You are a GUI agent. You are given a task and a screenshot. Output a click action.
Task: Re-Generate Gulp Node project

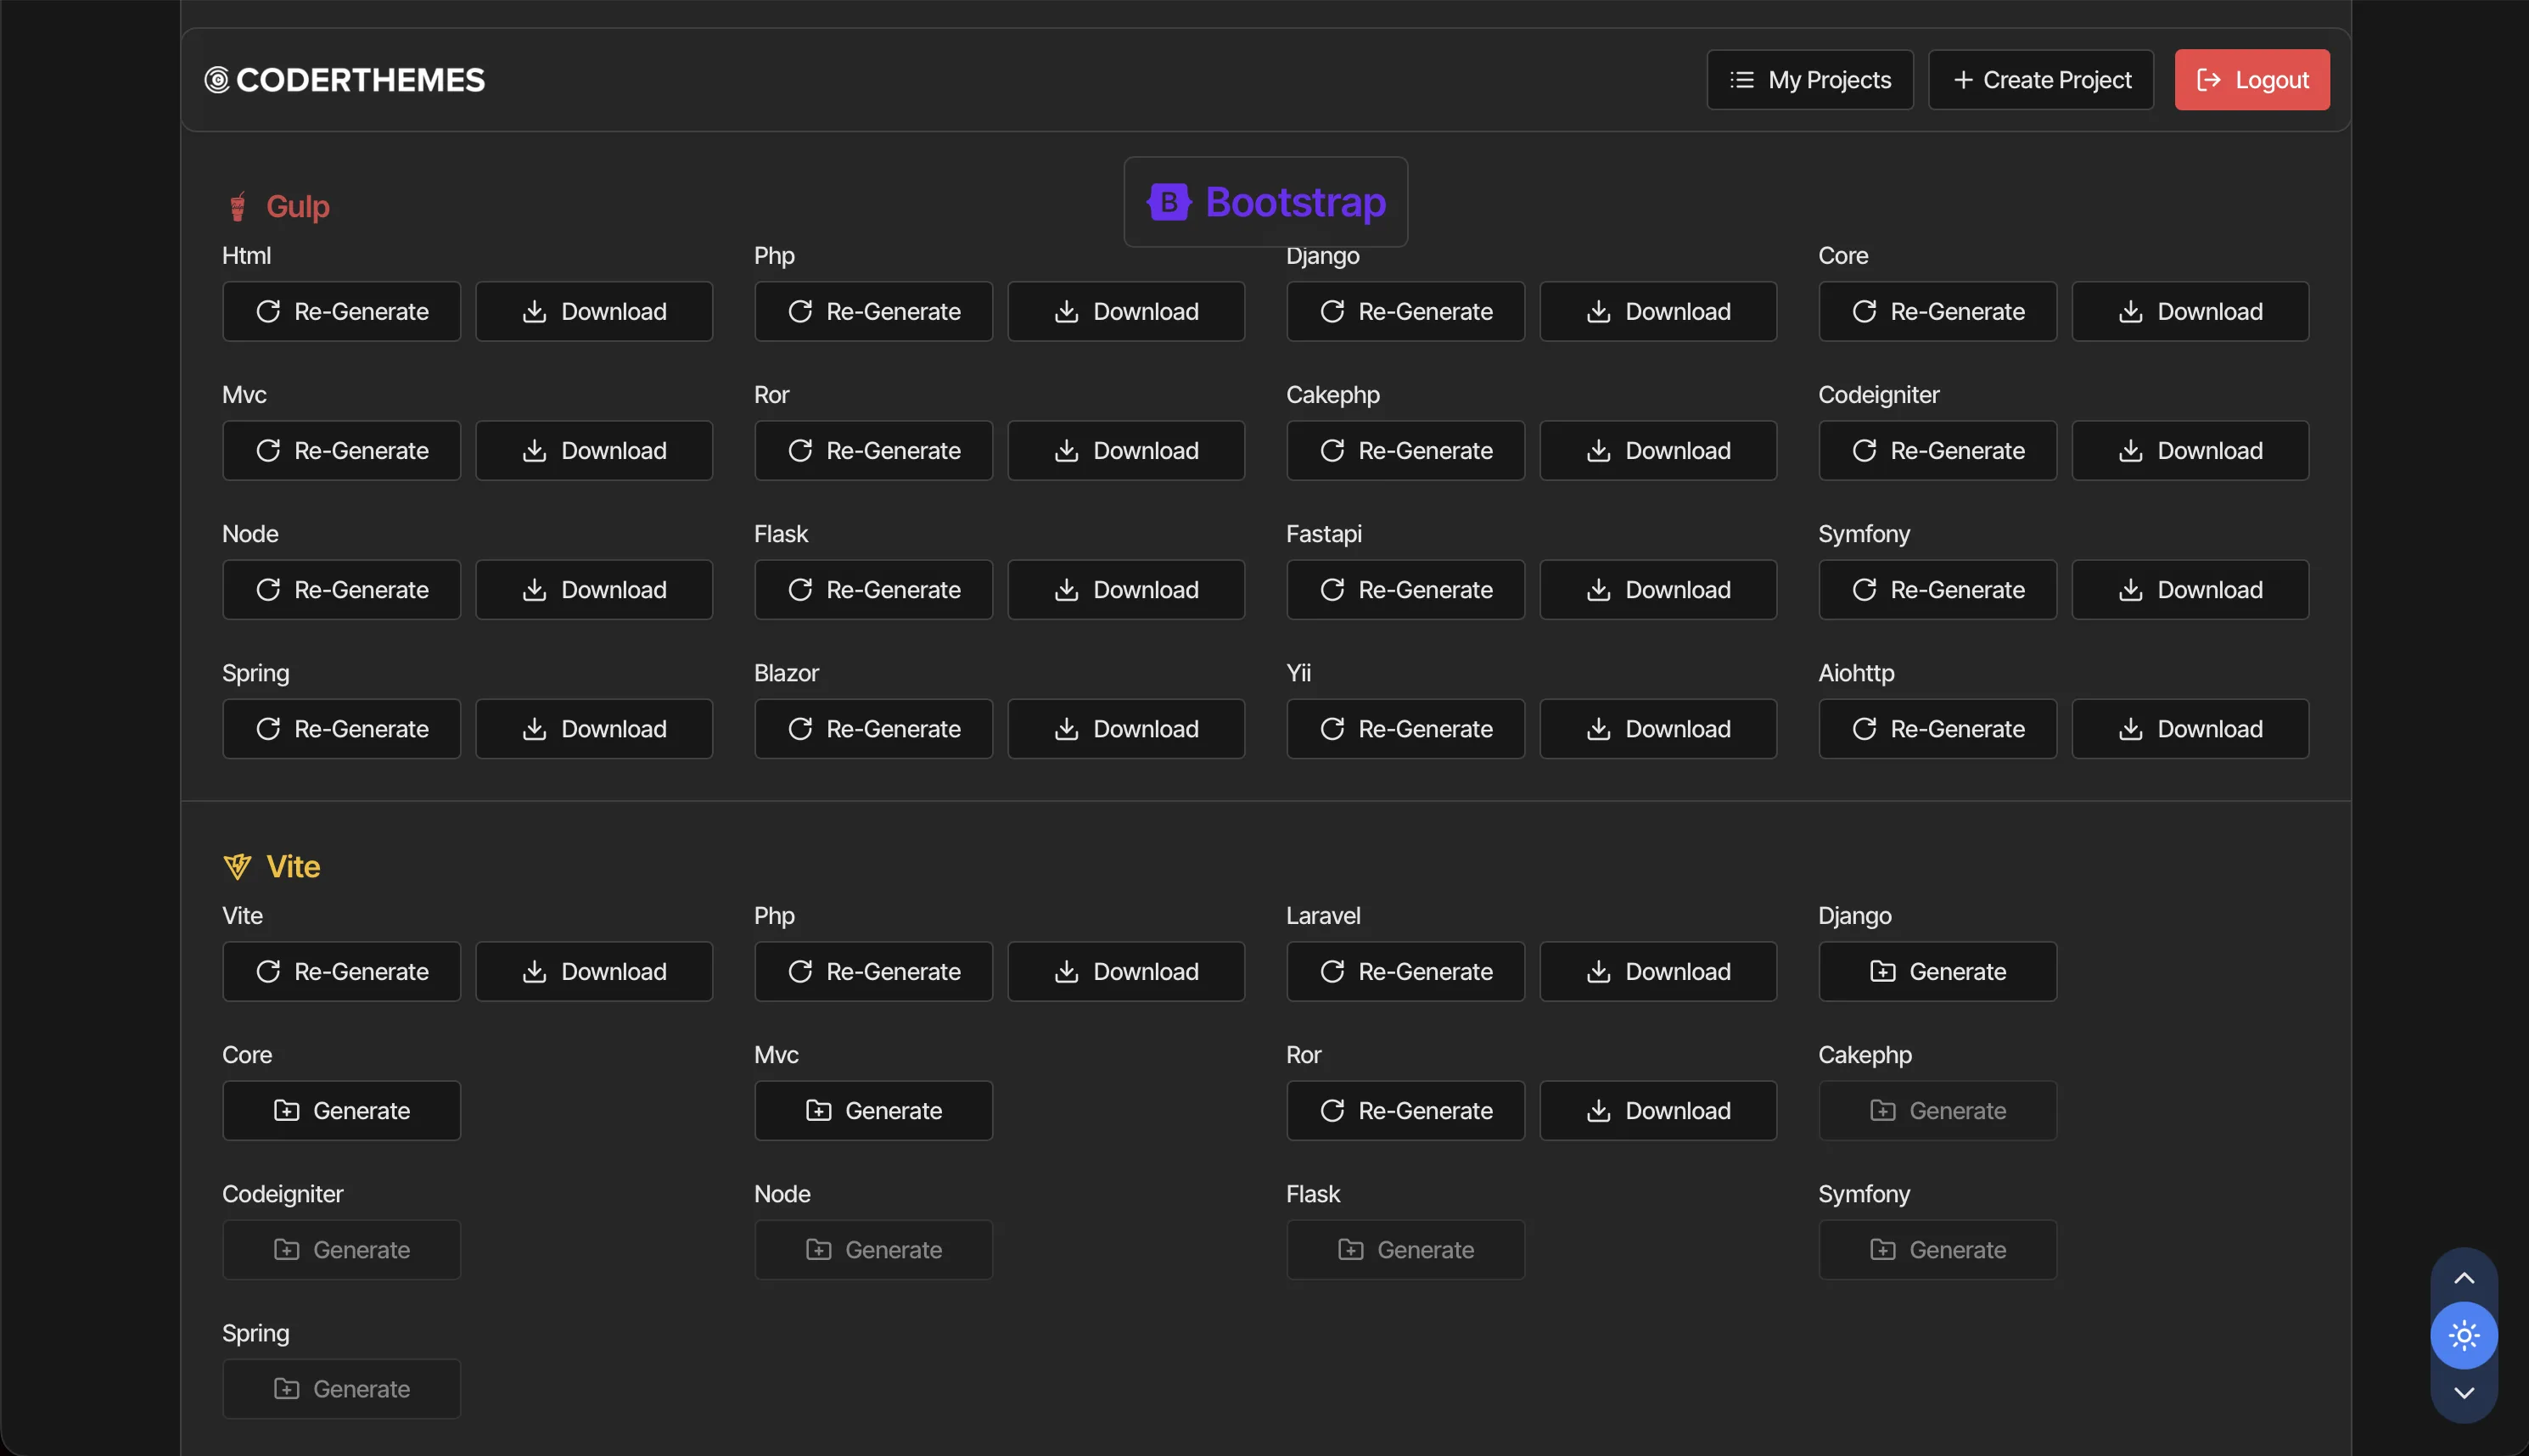[x=341, y=589]
